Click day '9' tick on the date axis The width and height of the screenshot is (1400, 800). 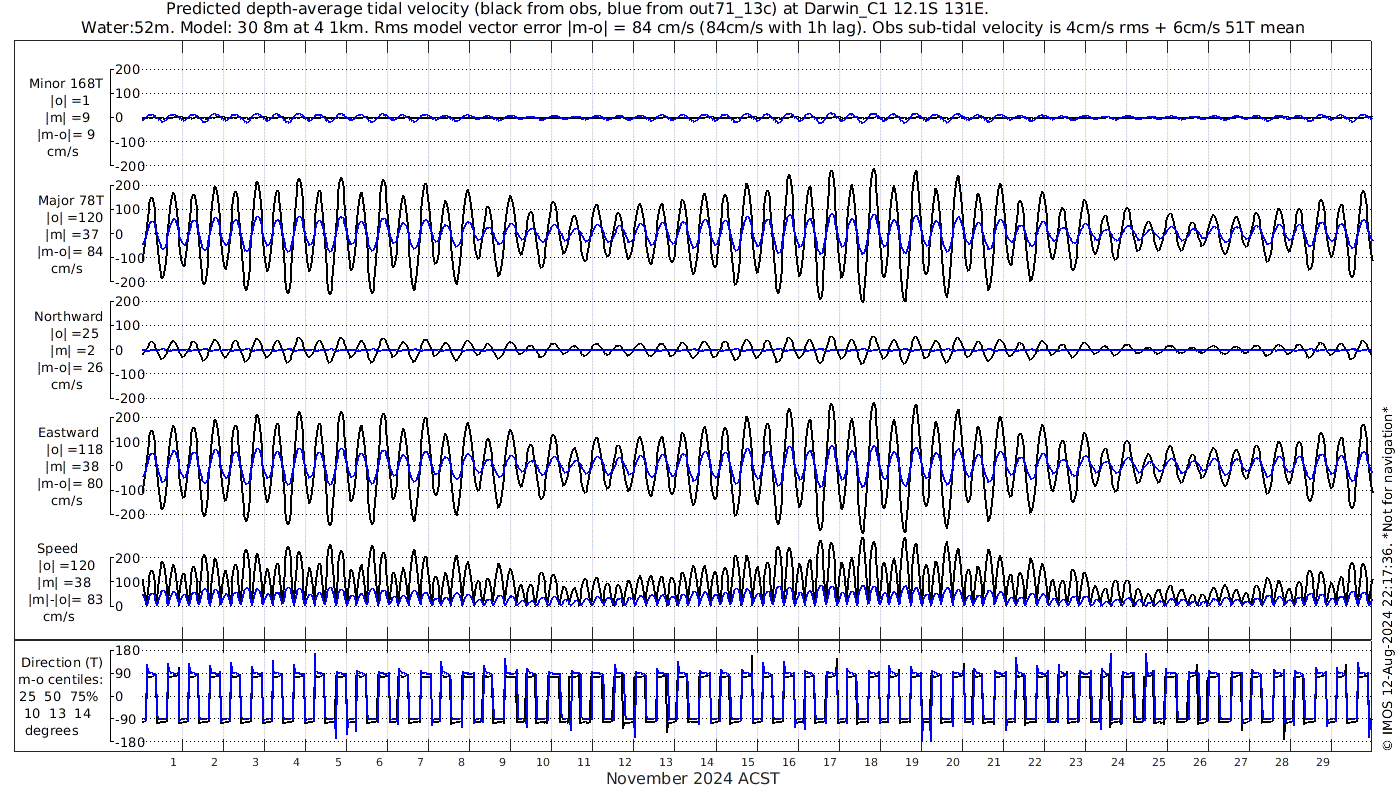[502, 762]
